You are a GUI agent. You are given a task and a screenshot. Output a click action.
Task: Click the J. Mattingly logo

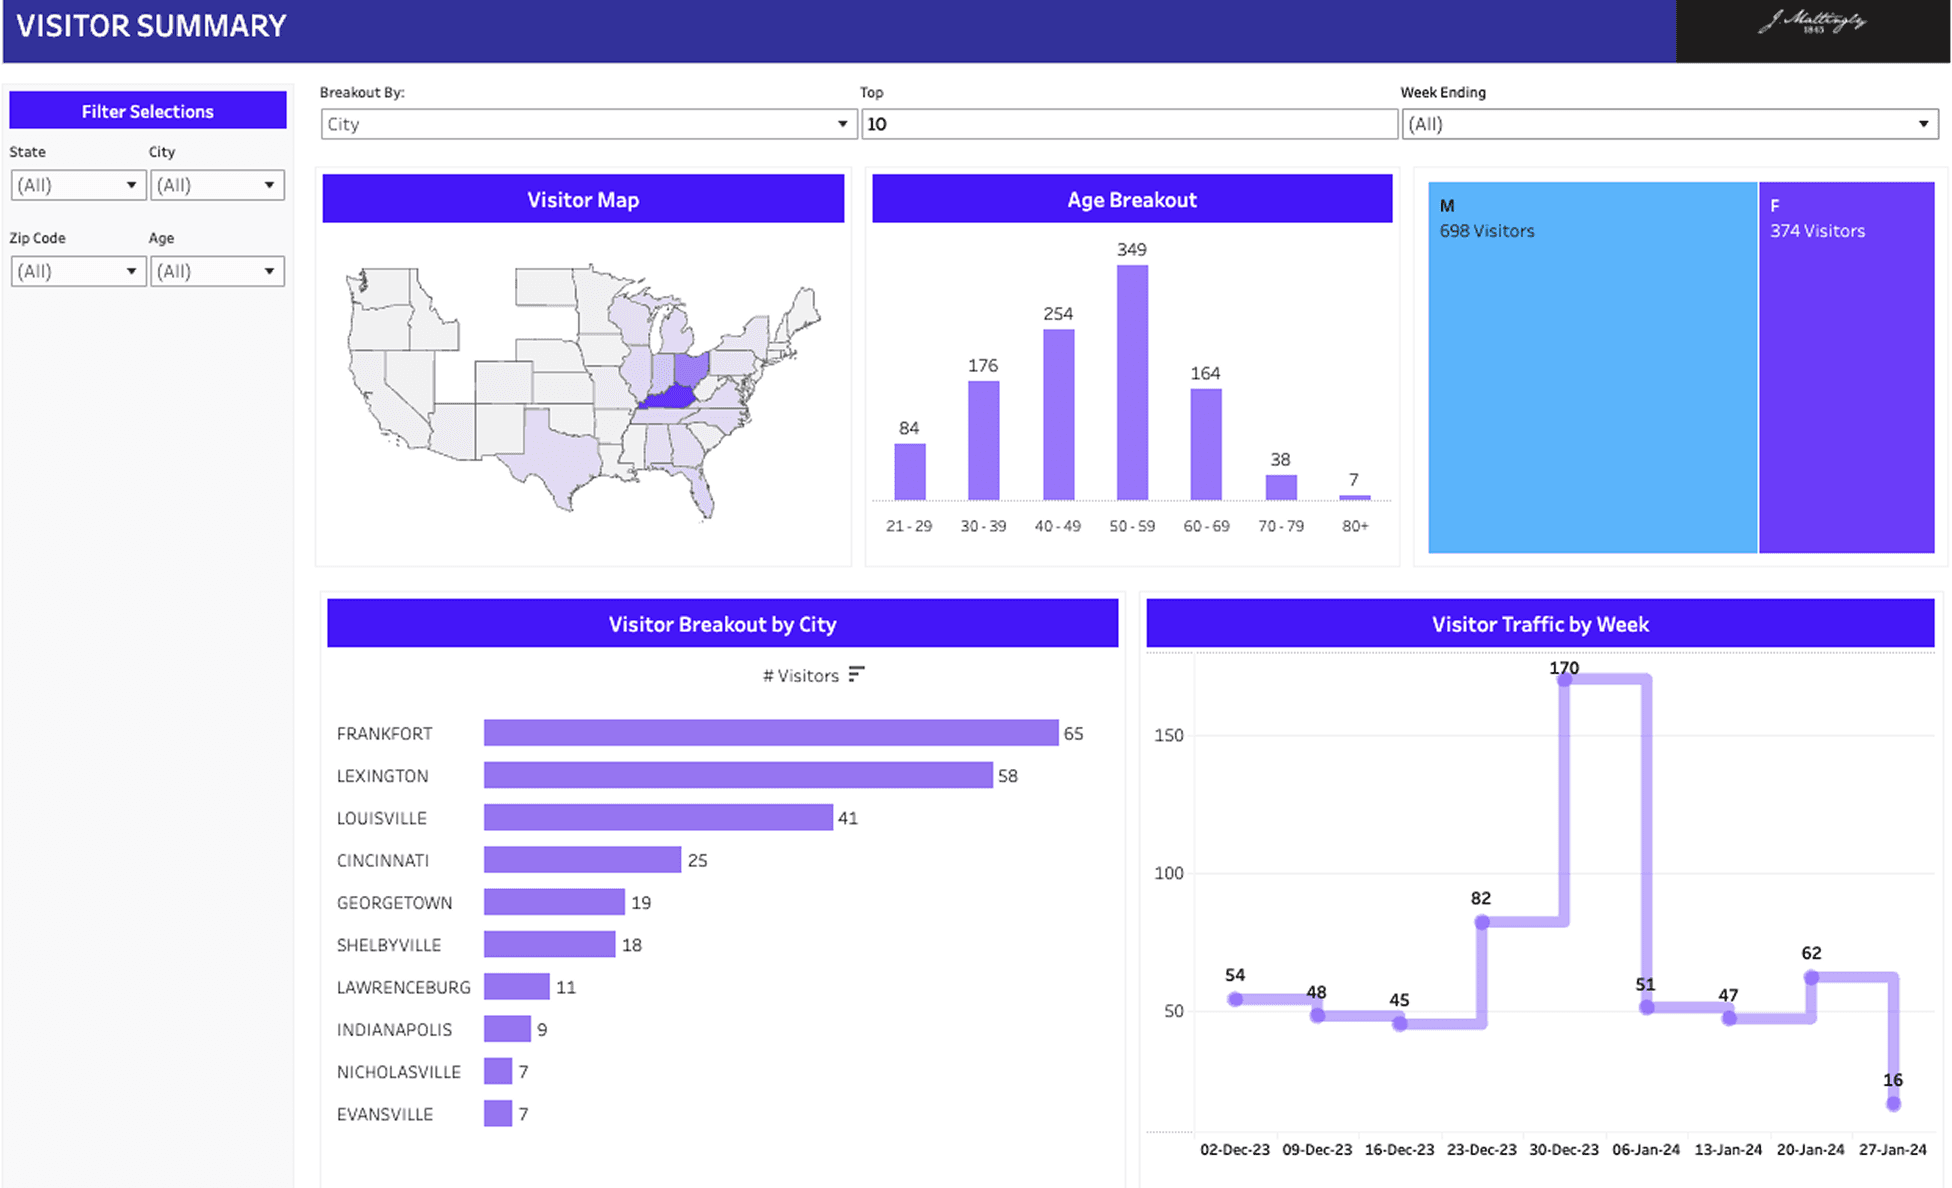(1812, 24)
